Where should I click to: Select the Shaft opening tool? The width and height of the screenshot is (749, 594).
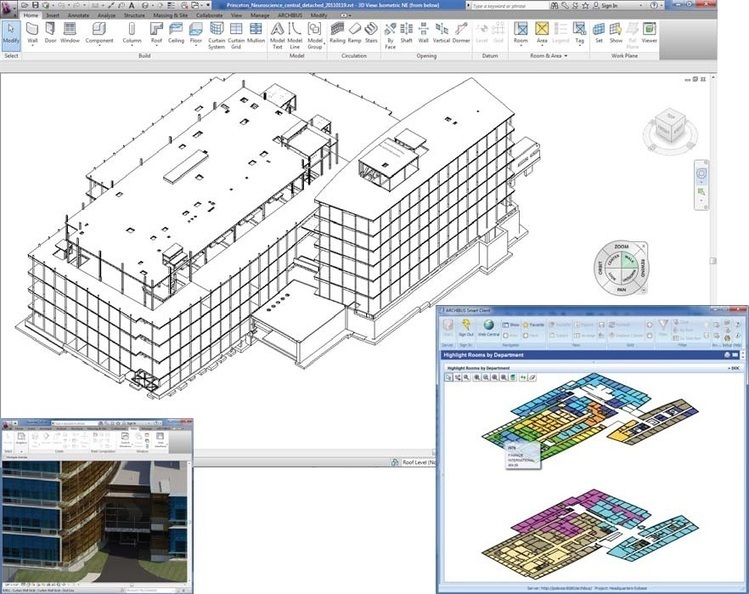[407, 33]
